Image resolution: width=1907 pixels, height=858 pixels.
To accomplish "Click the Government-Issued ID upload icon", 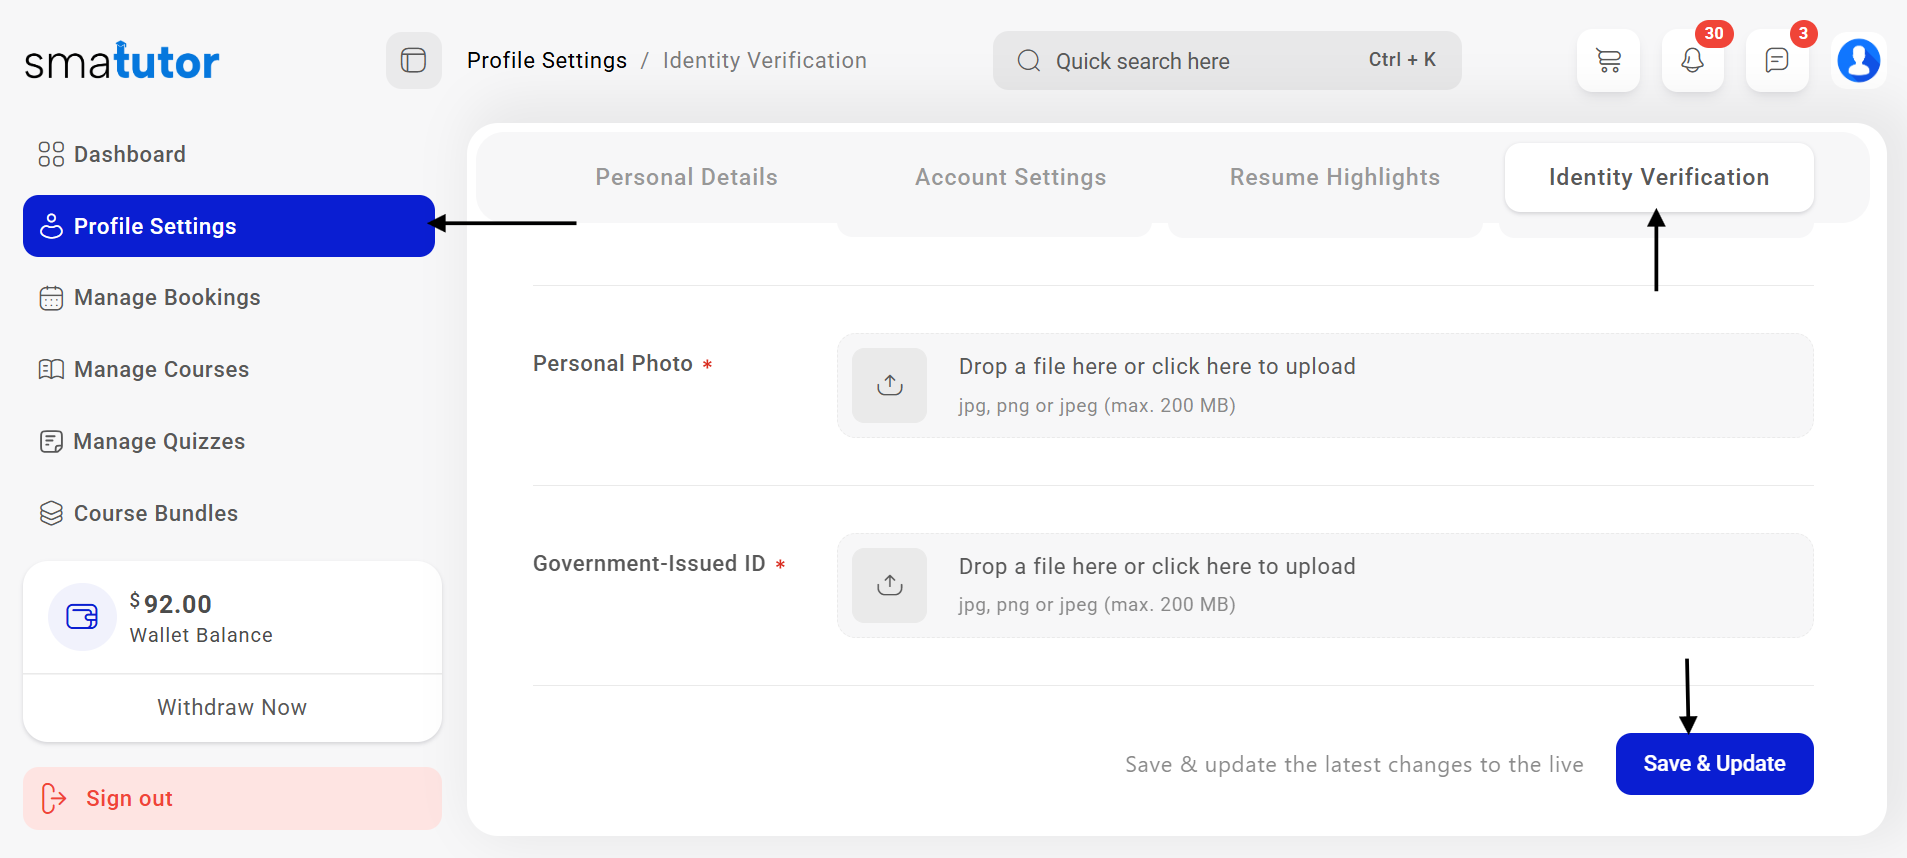I will click(x=889, y=585).
